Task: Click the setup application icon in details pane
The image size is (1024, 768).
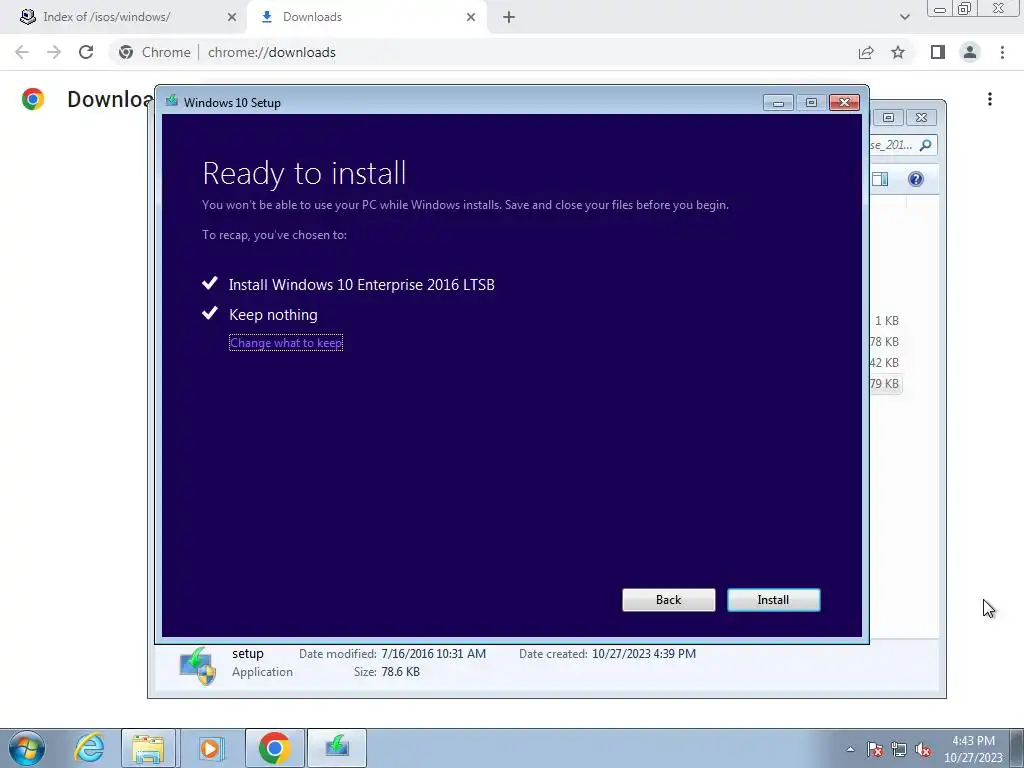Action: (x=197, y=665)
